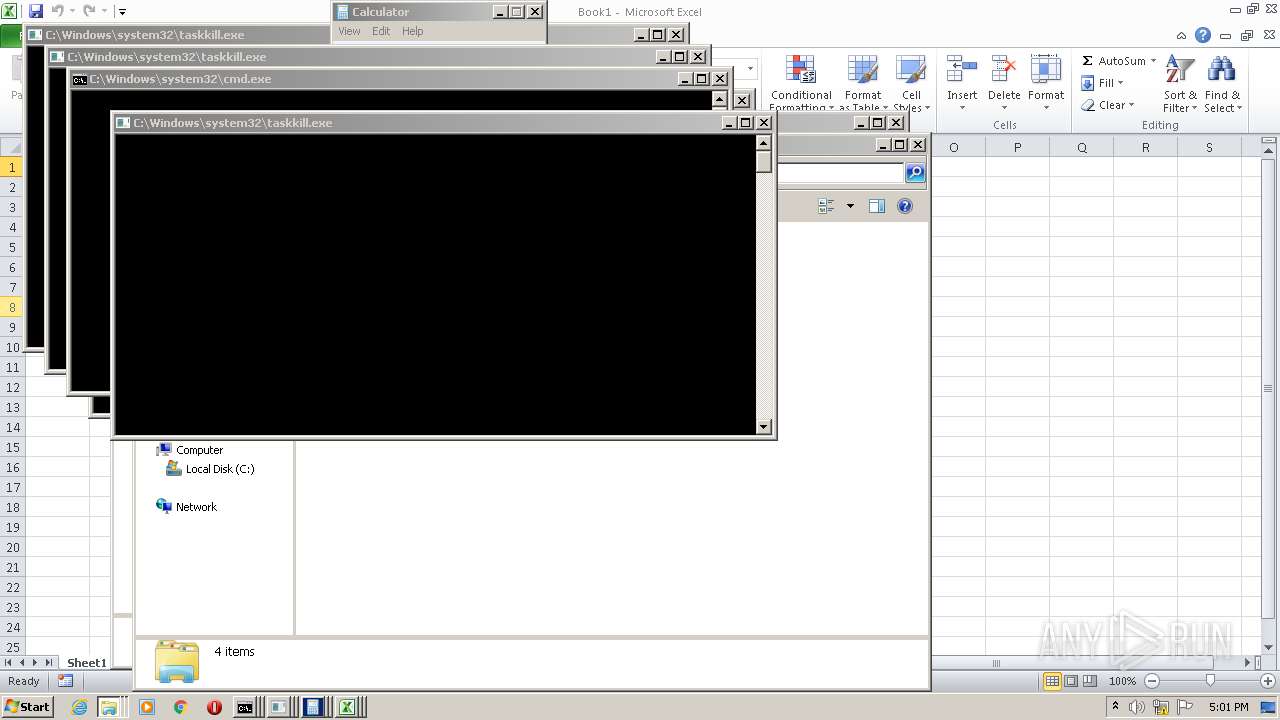The image size is (1280, 720).
Task: Switch to Normal view in Excel
Action: pos(1052,681)
